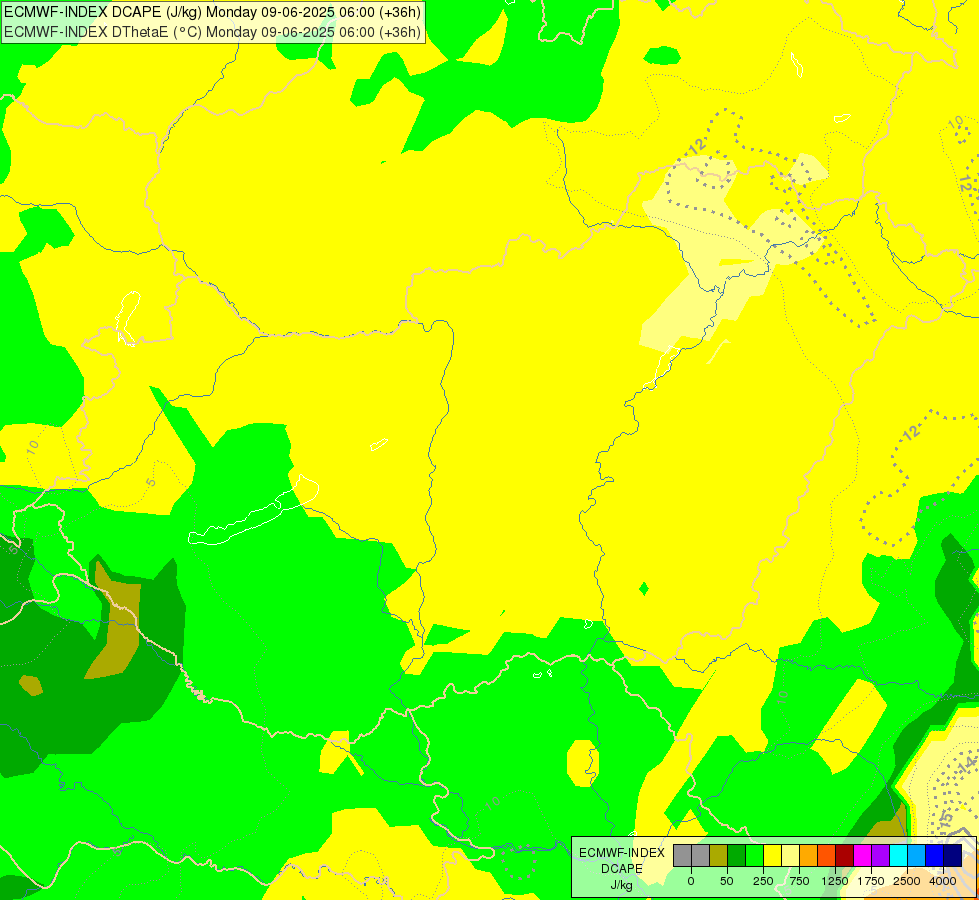Image resolution: width=979 pixels, height=900 pixels.
Task: Click the dark green legend swatch
Action: tap(736, 856)
